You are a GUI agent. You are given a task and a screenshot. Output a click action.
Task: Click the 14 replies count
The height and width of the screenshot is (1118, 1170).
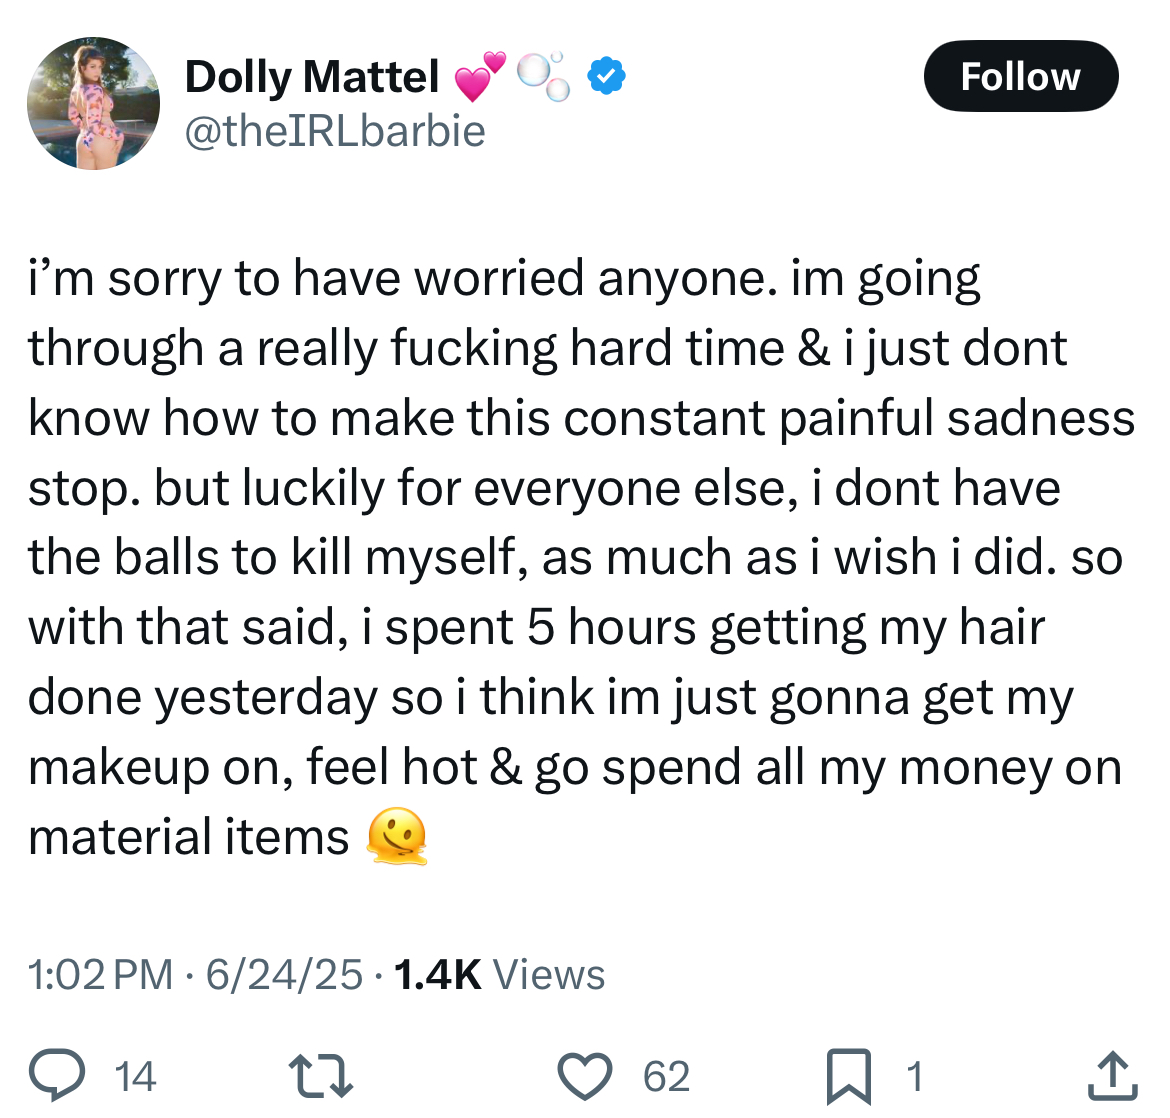pos(135,1076)
